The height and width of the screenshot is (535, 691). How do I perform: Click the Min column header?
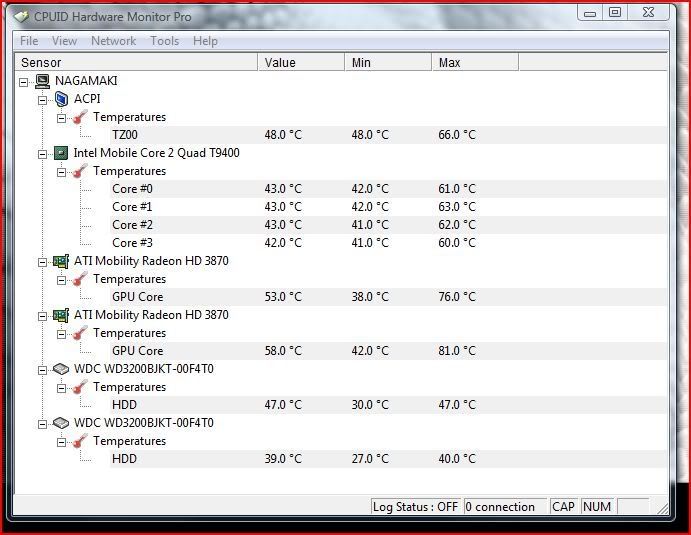388,63
